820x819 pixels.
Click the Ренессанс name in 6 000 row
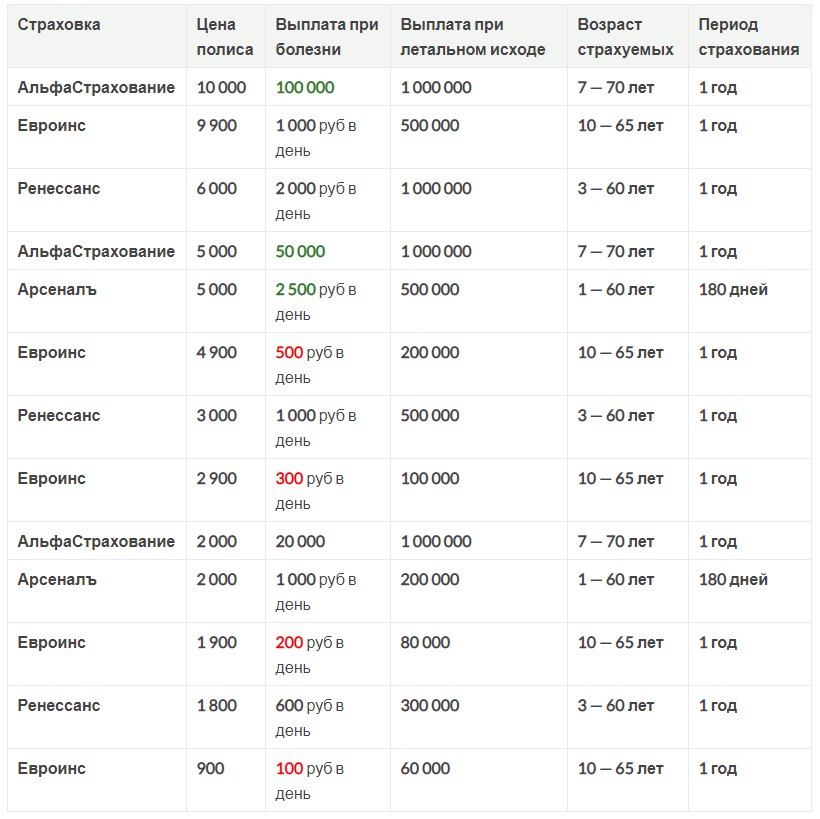coord(59,189)
